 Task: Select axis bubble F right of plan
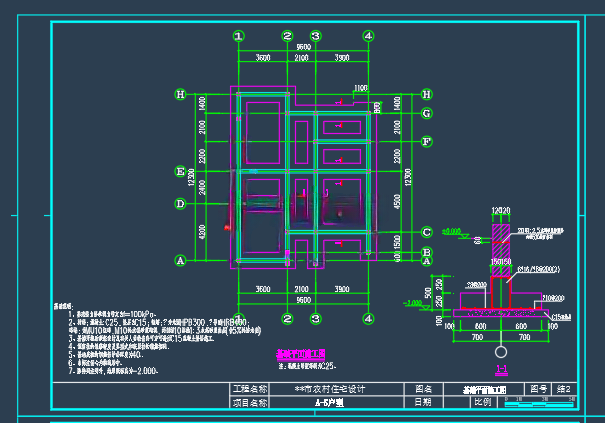pos(427,142)
